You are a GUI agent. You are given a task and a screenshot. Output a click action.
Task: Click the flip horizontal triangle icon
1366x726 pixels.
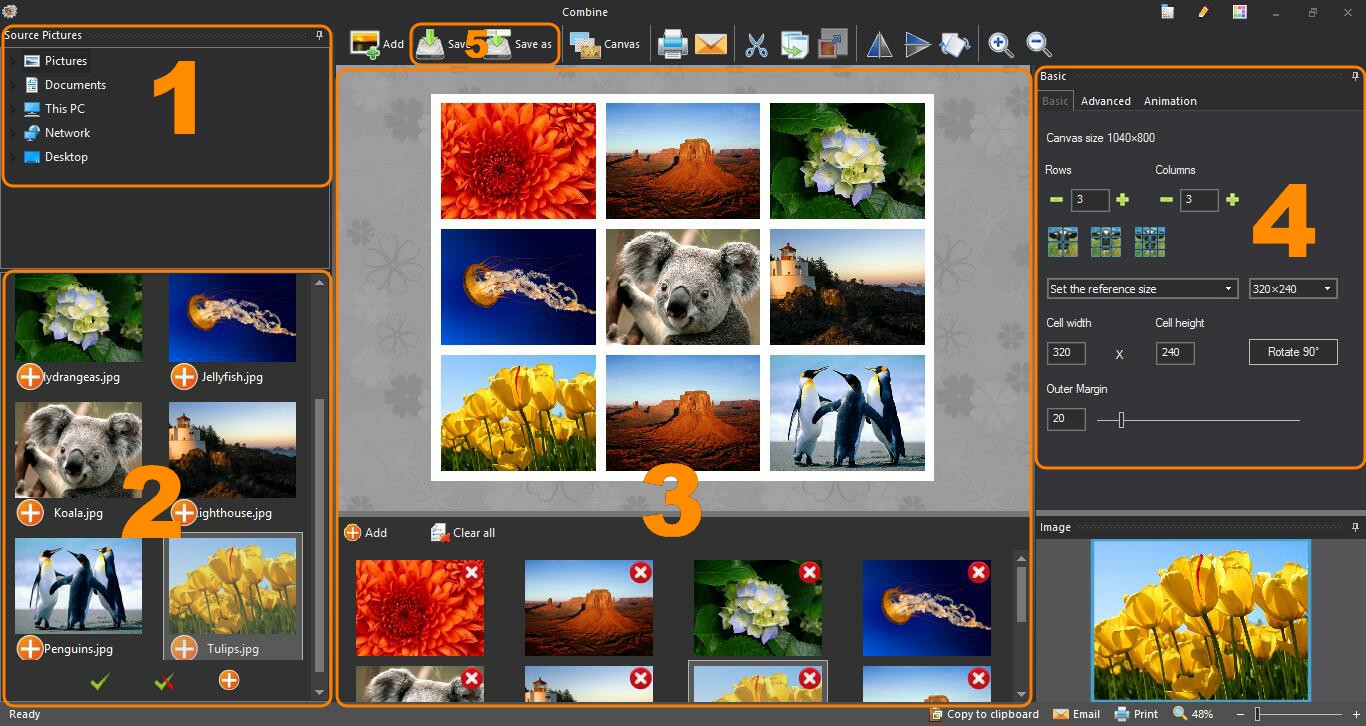[x=878, y=44]
